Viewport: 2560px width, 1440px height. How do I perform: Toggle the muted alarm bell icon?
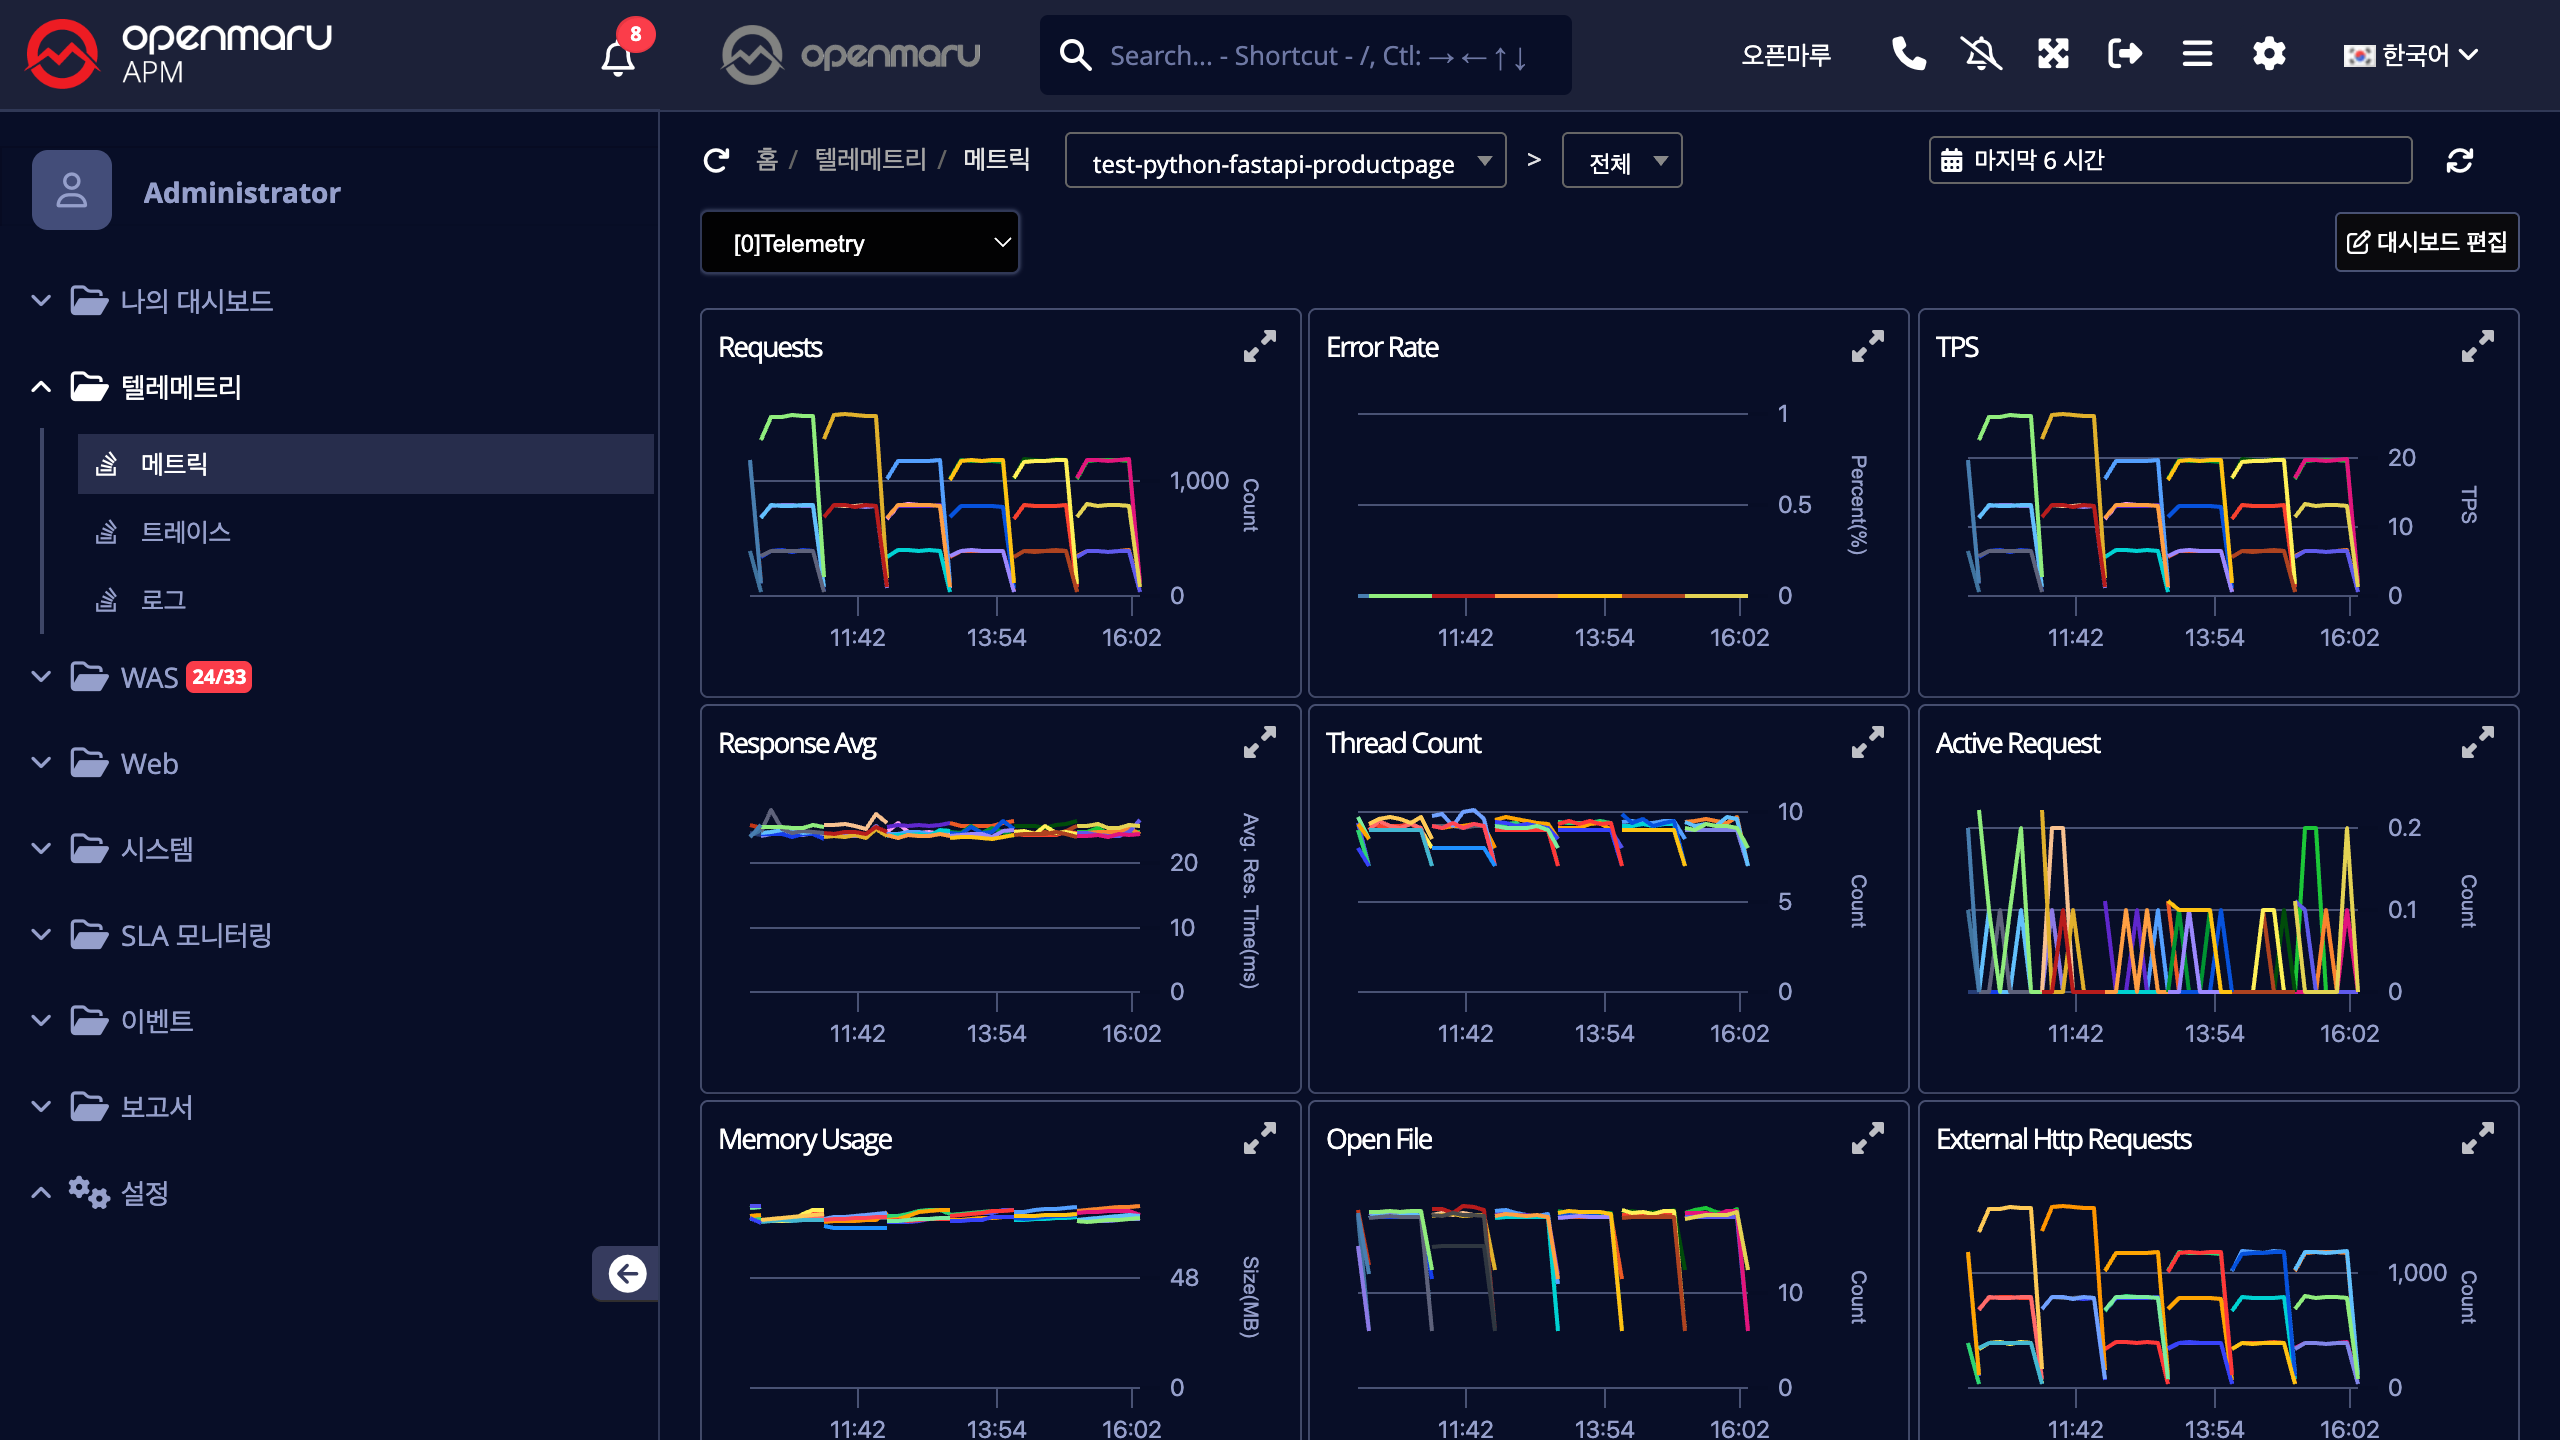coord(1980,54)
